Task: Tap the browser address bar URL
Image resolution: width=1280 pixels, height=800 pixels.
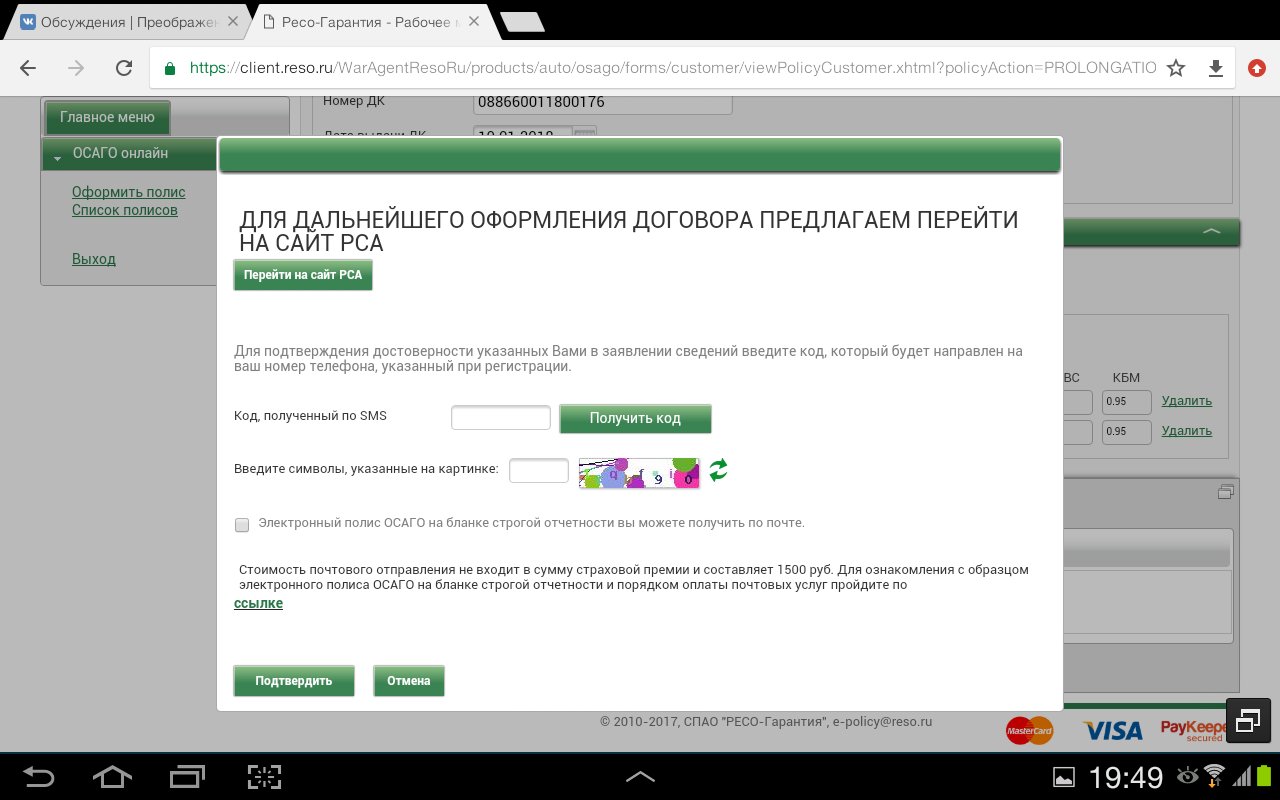Action: coord(672,68)
